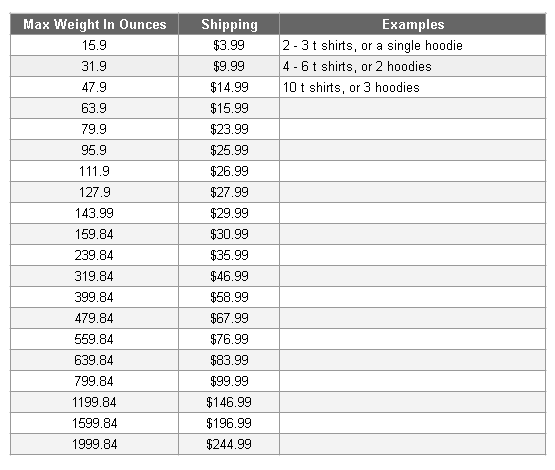
Task: Select the 1999.84 weight cell
Action: tap(95, 444)
